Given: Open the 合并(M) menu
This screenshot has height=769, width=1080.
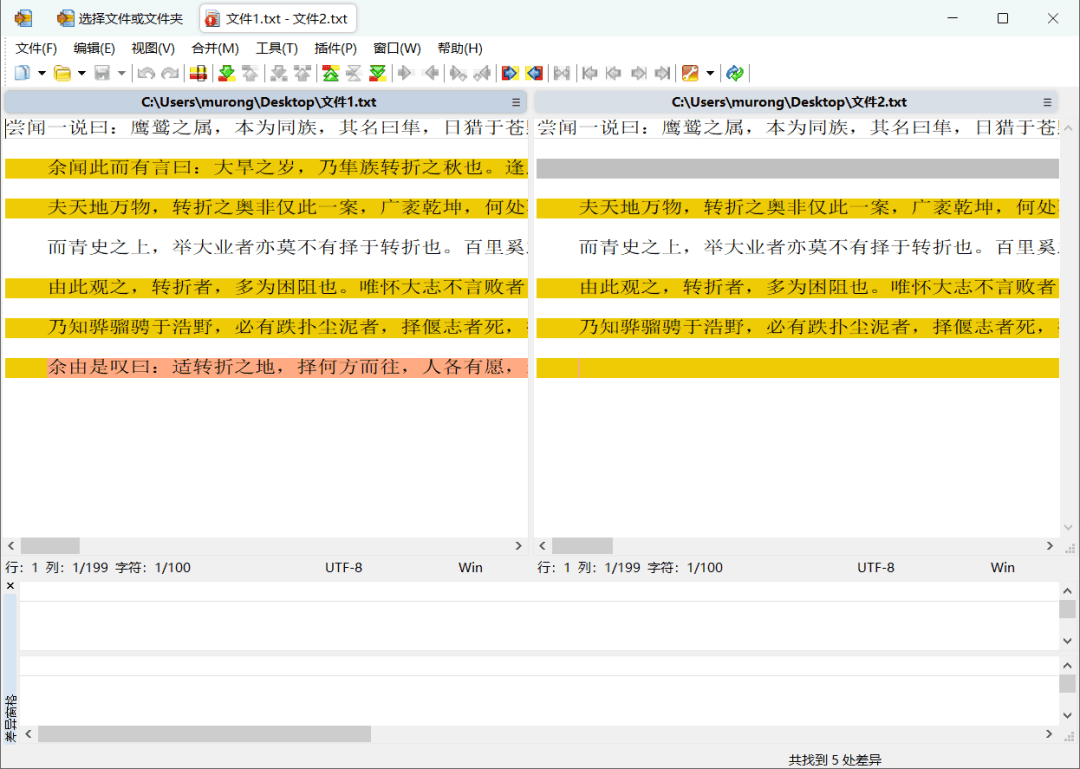Looking at the screenshot, I should [x=215, y=48].
